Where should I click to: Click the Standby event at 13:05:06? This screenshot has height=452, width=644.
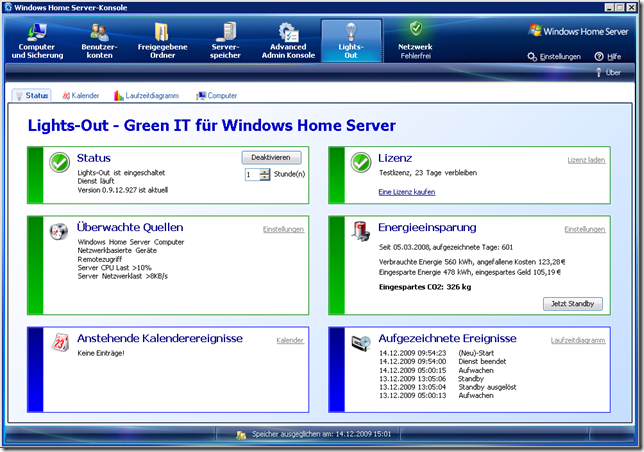pyautogui.click(x=431, y=379)
